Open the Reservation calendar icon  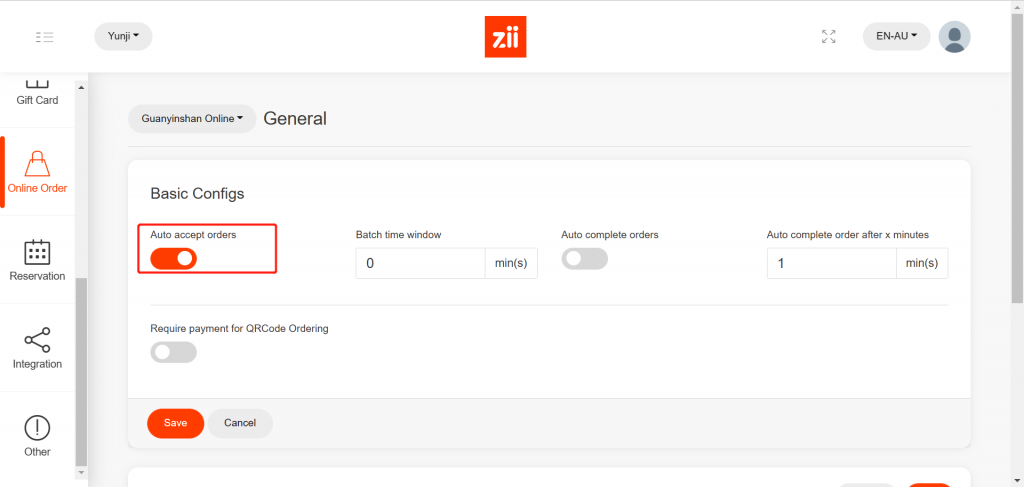coord(37,252)
